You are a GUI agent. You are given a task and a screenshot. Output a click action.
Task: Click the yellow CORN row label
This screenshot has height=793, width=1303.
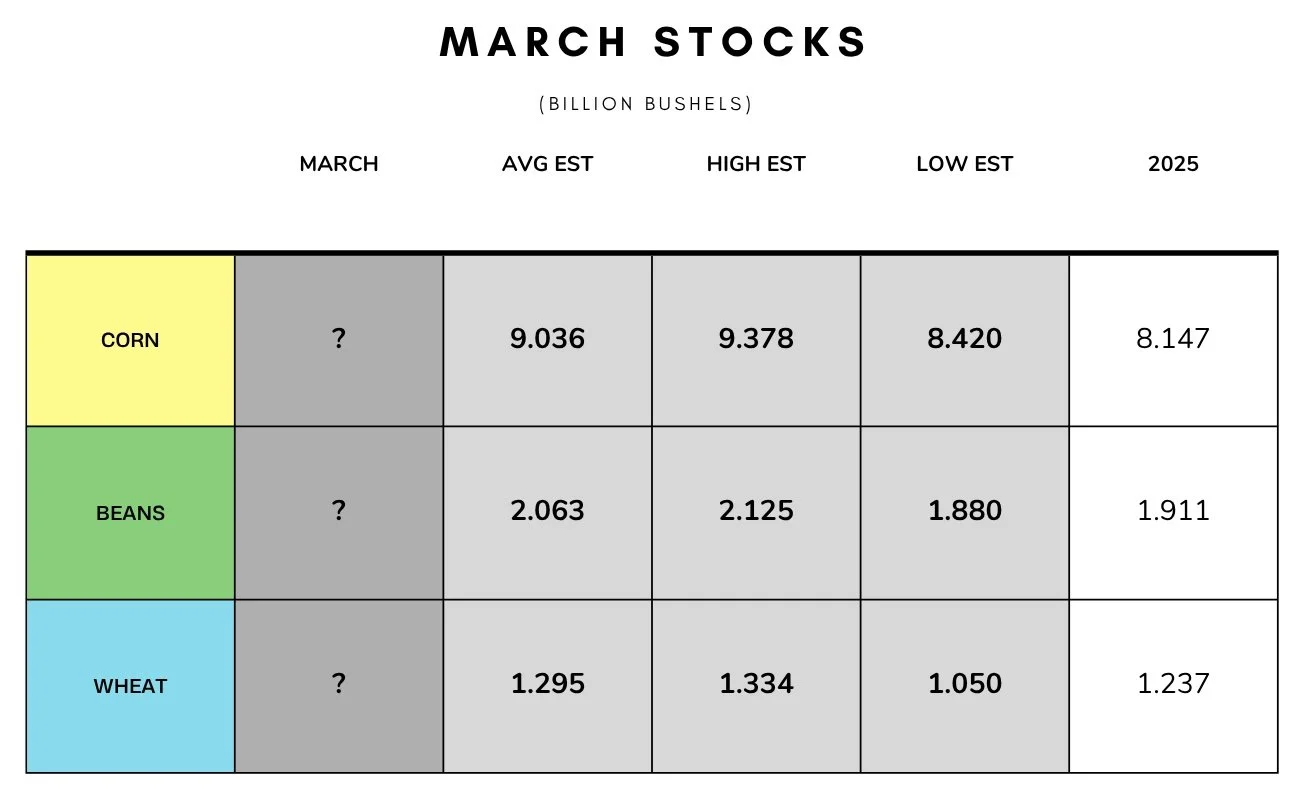pos(130,340)
